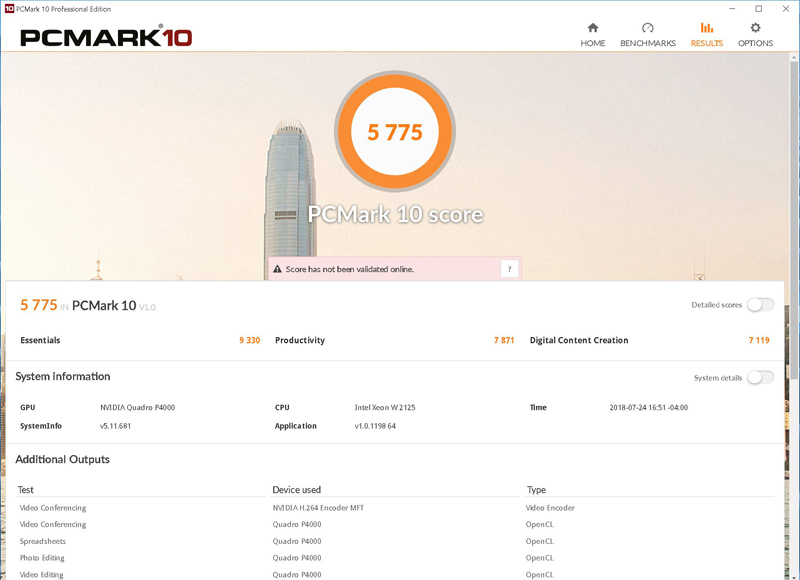Click the HOME menu label

tap(592, 43)
